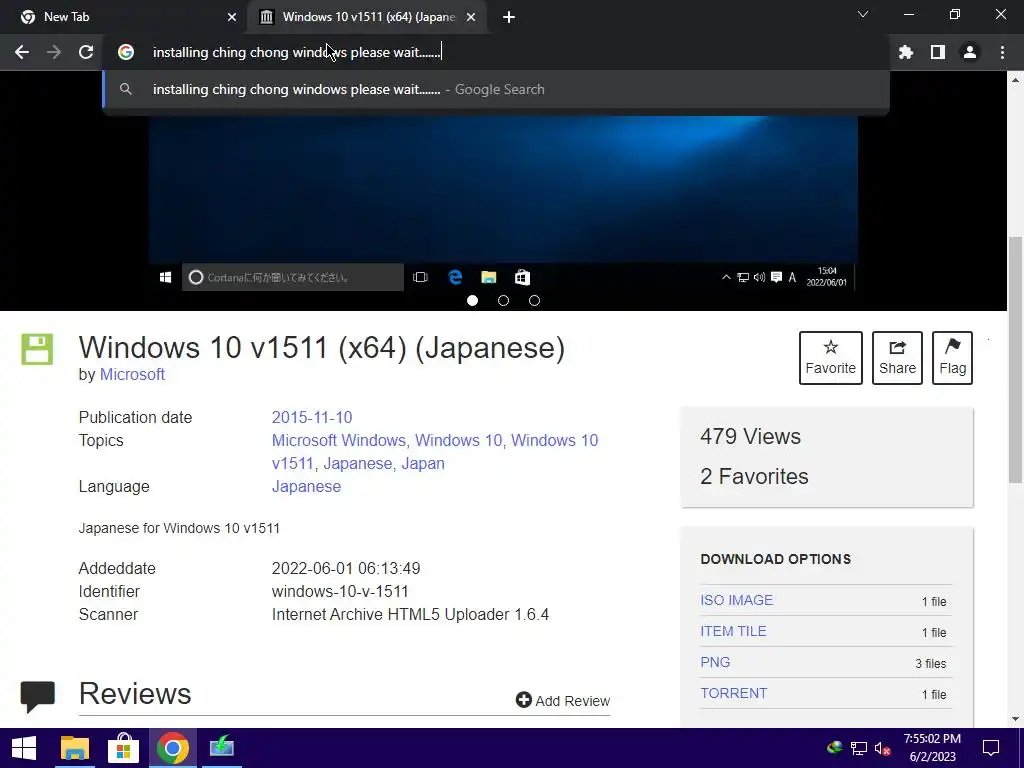
Task: Select the Google Search suggestion row
Action: point(496,89)
